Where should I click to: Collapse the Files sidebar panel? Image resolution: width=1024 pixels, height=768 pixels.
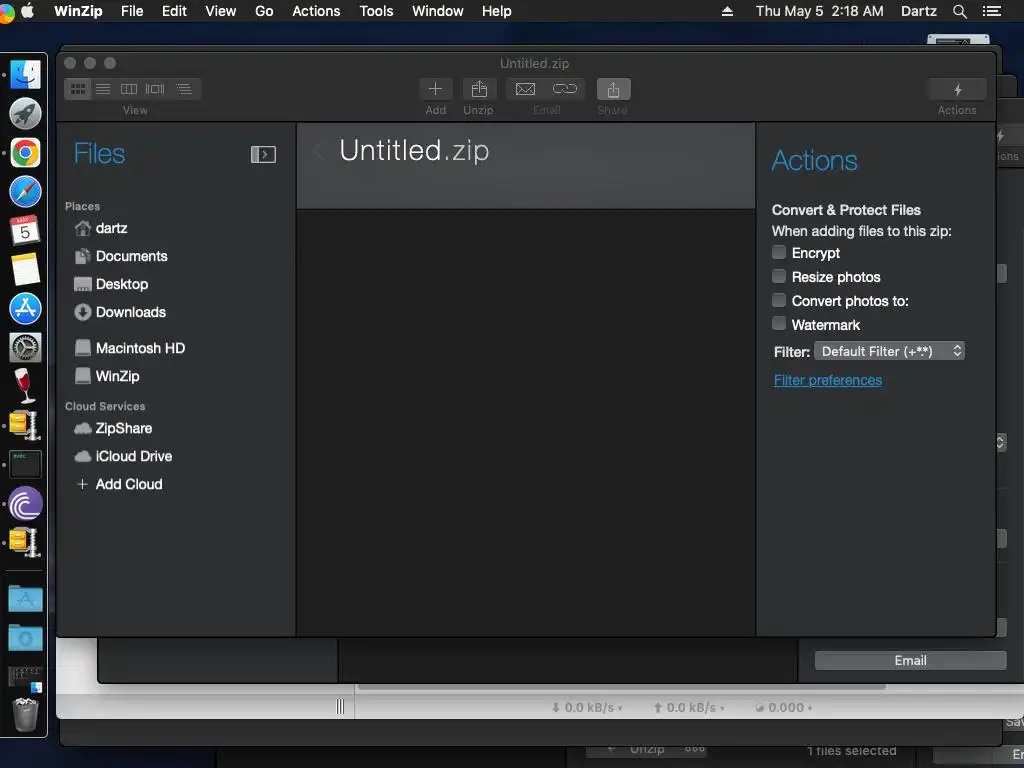pos(263,154)
